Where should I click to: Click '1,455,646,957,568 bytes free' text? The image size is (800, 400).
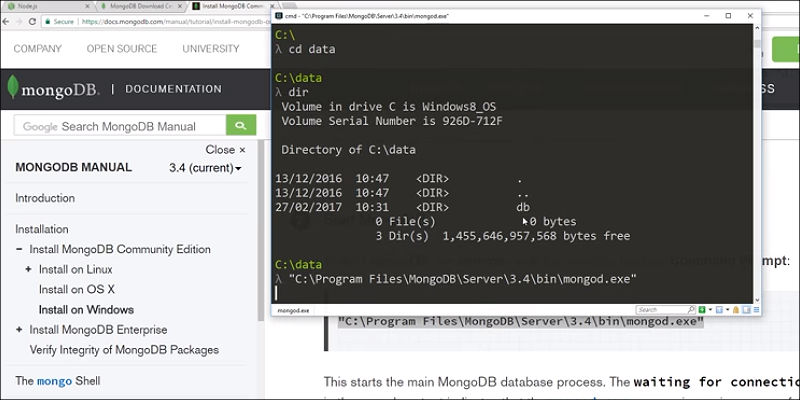pos(536,236)
